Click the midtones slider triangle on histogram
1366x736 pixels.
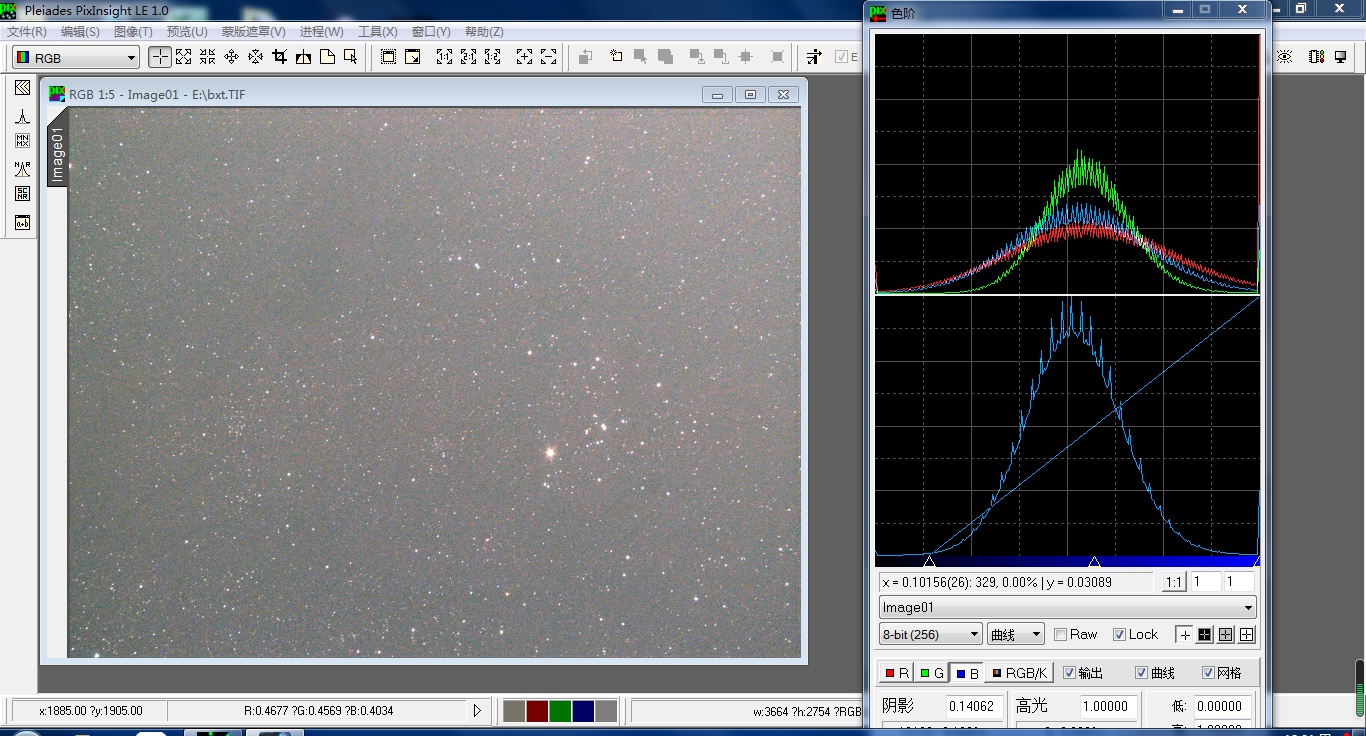(1094, 562)
